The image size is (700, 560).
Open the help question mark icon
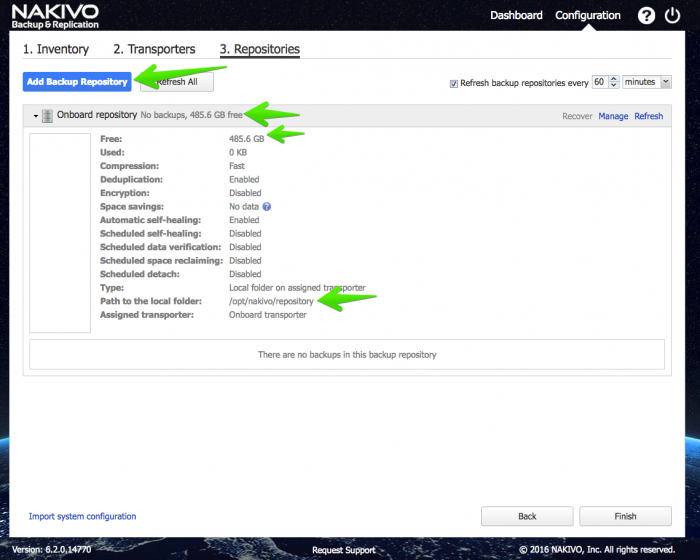[x=646, y=16]
